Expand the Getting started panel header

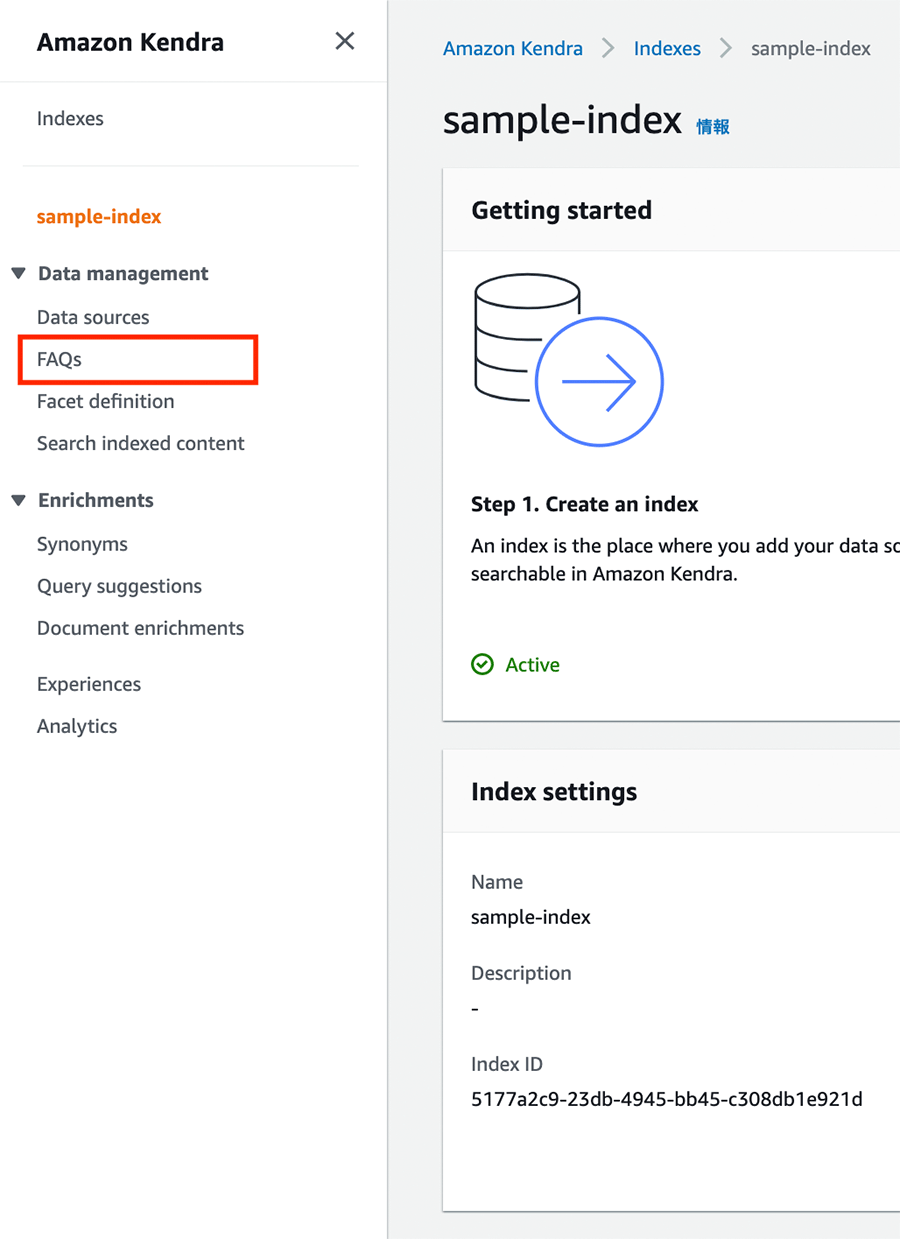pos(561,210)
